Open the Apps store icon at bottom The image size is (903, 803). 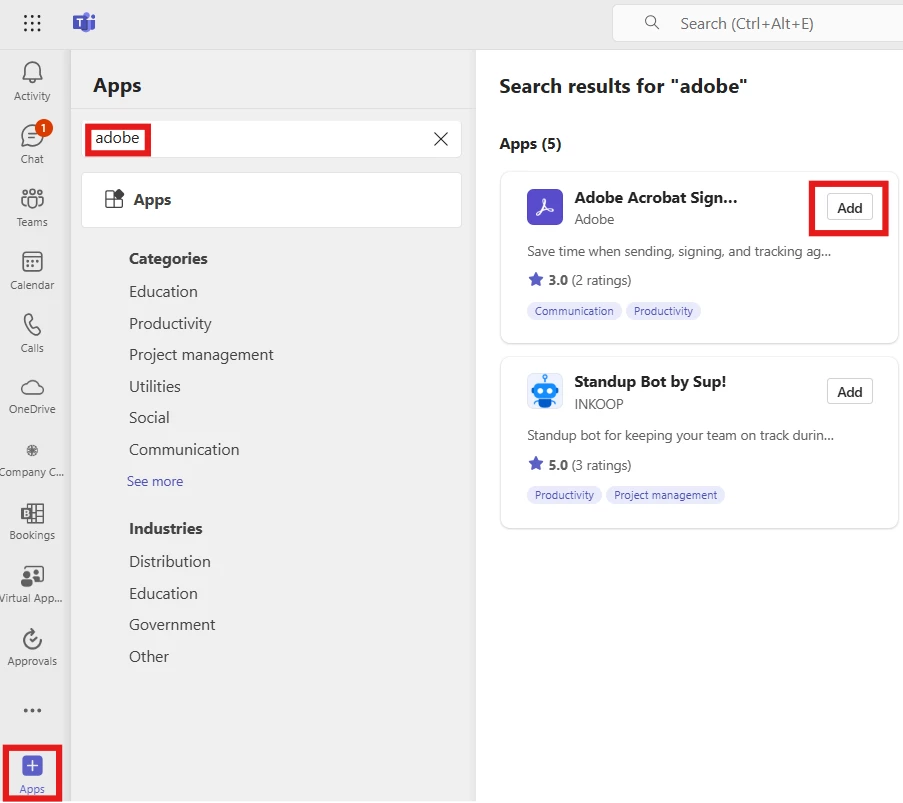click(32, 774)
